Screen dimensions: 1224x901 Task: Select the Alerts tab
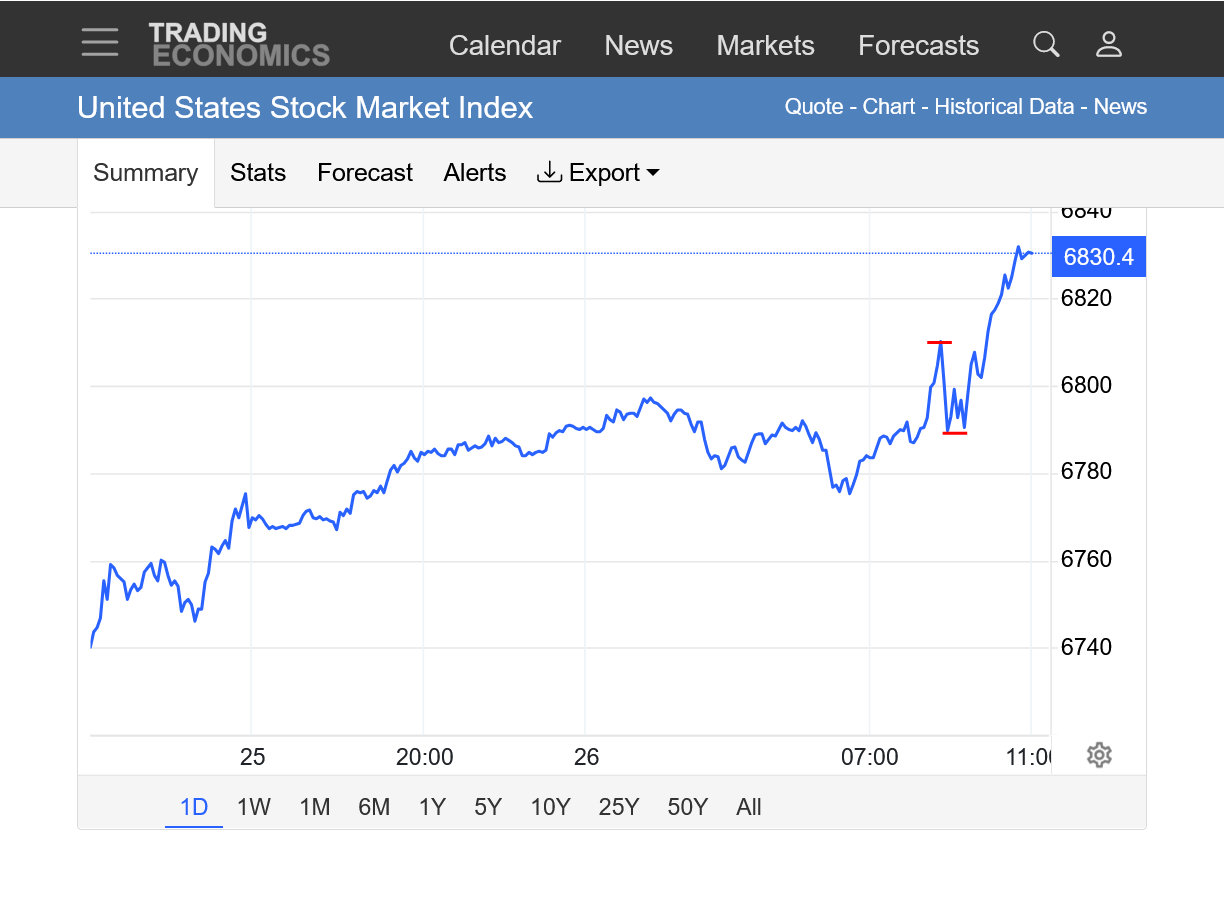[475, 173]
